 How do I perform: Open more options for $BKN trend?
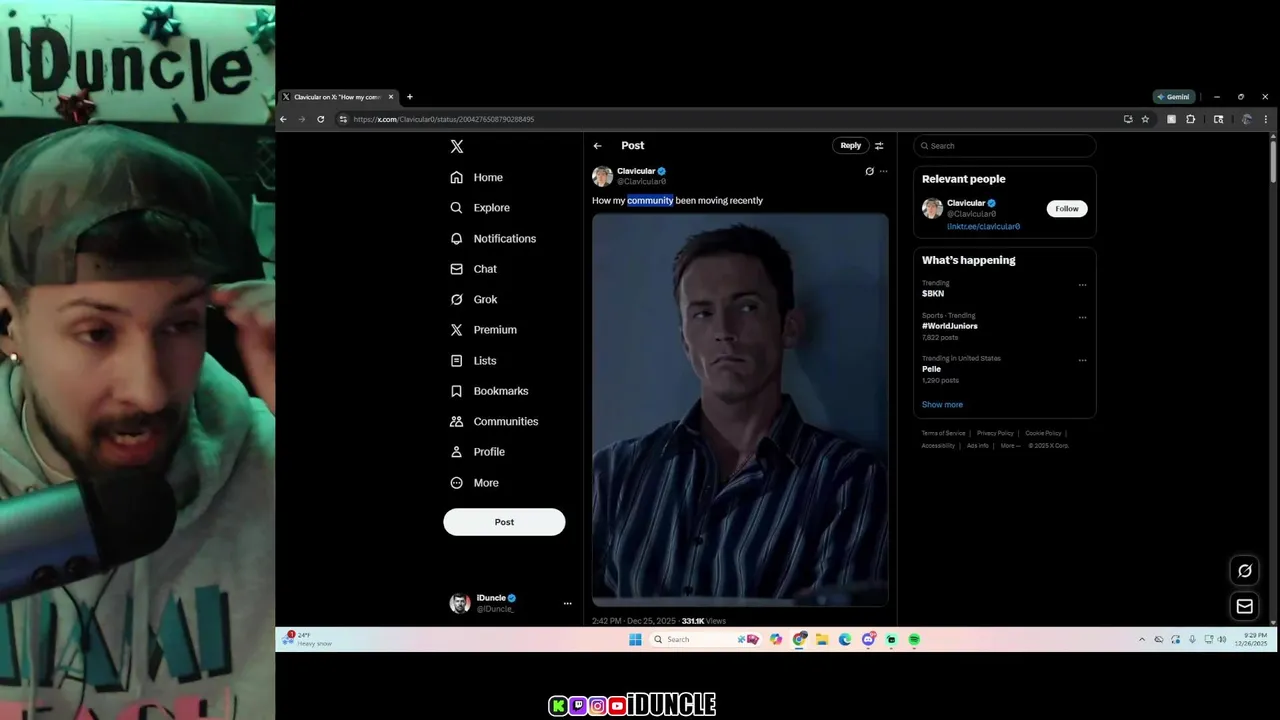1082,285
